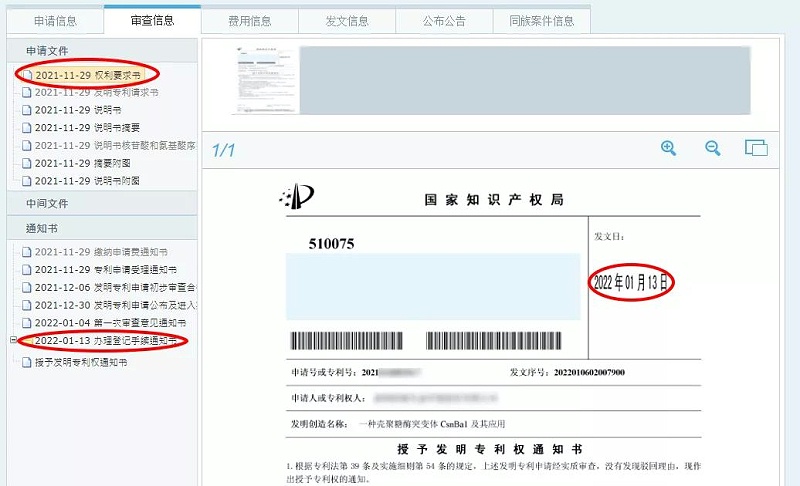Image resolution: width=800 pixels, height=486 pixels.
Task: Click file icon beside 说明书核苷酸和氨基酸序列
Action: click(x=27, y=145)
